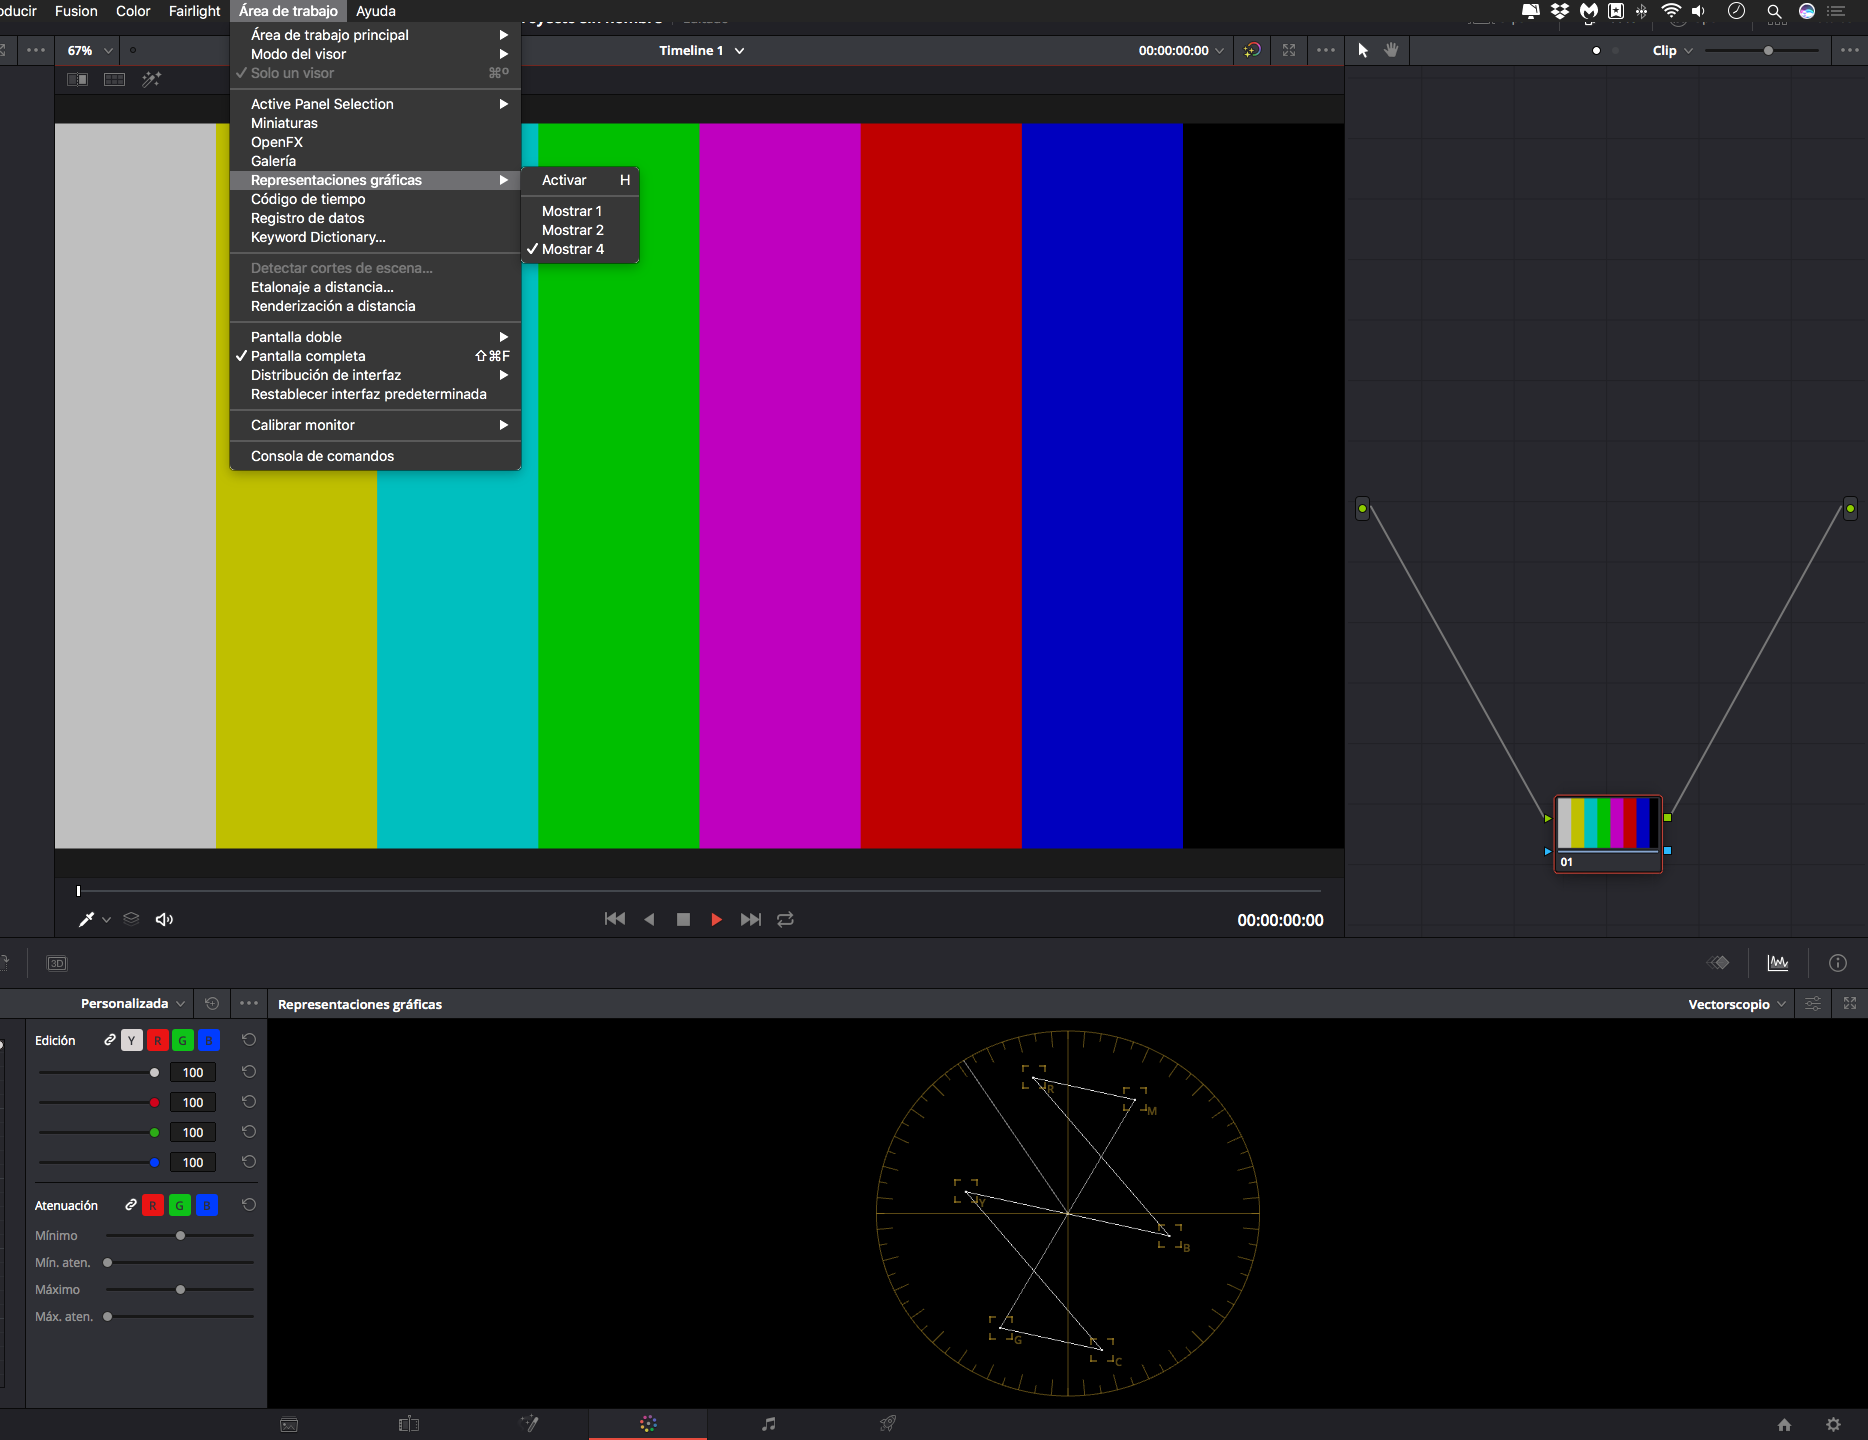Expand the scopes panel to floating window
This screenshot has width=1868, height=1440.
(1850, 1004)
